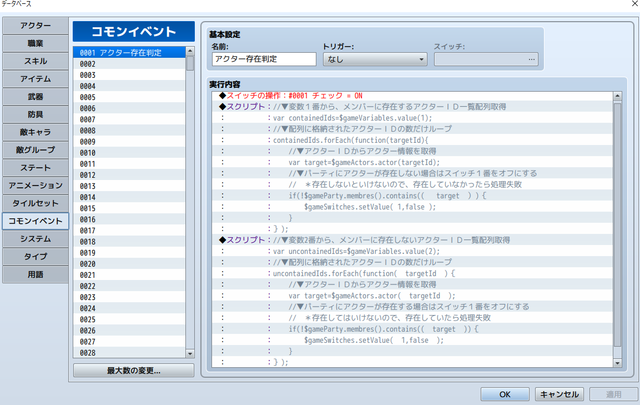Click the 実行内容 scrollbar up arrow
The width and height of the screenshot is (640, 405).
click(617, 96)
